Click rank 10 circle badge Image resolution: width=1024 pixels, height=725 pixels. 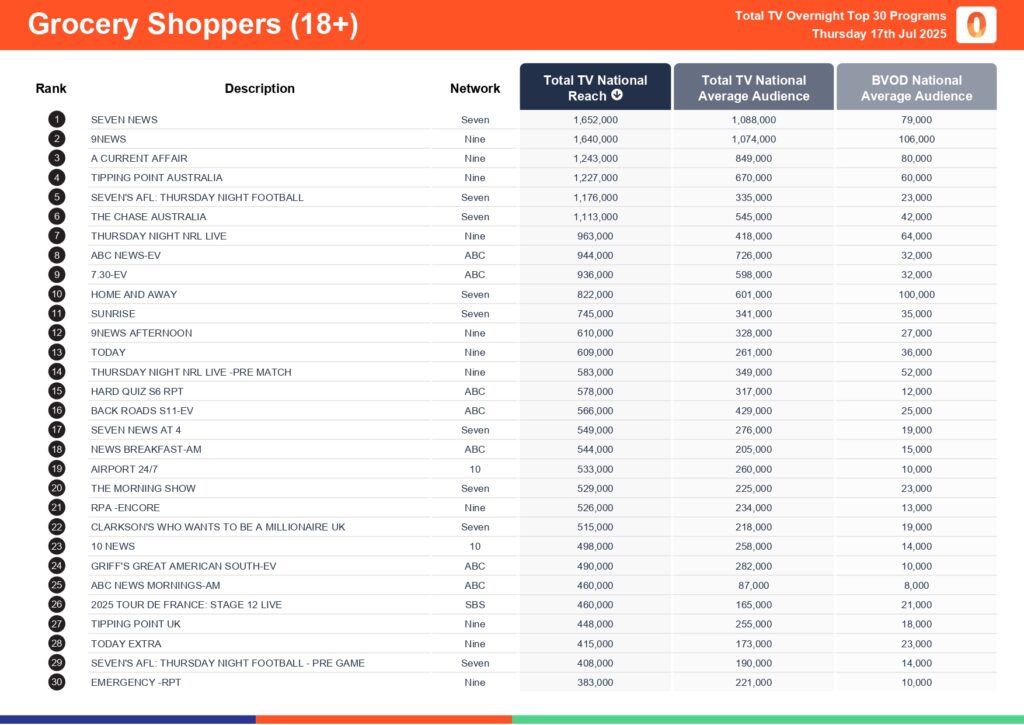pos(56,294)
